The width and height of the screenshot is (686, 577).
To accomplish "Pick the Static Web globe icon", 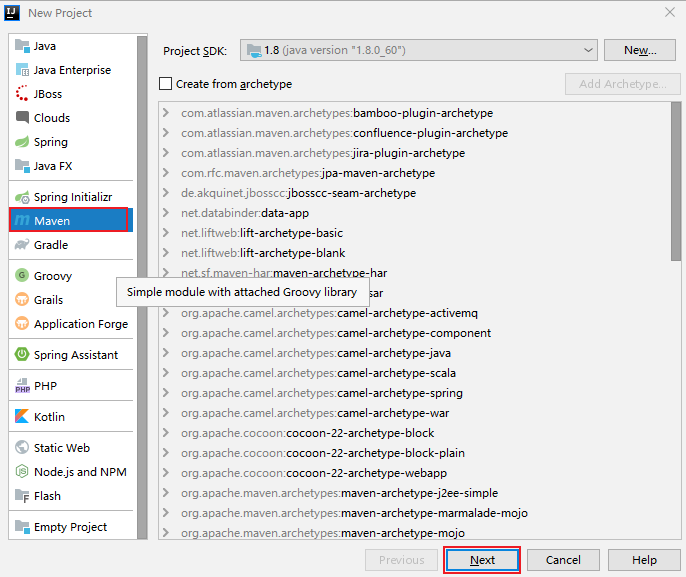I will [22, 447].
